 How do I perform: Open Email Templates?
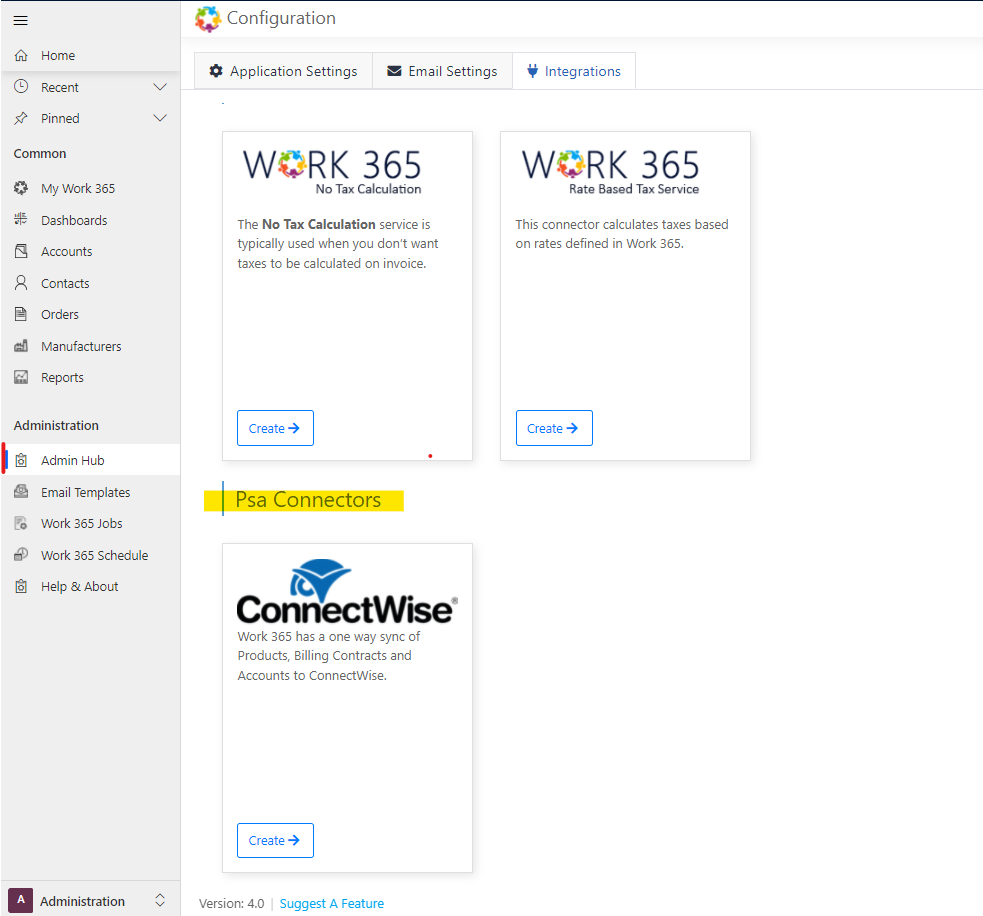pos(90,492)
